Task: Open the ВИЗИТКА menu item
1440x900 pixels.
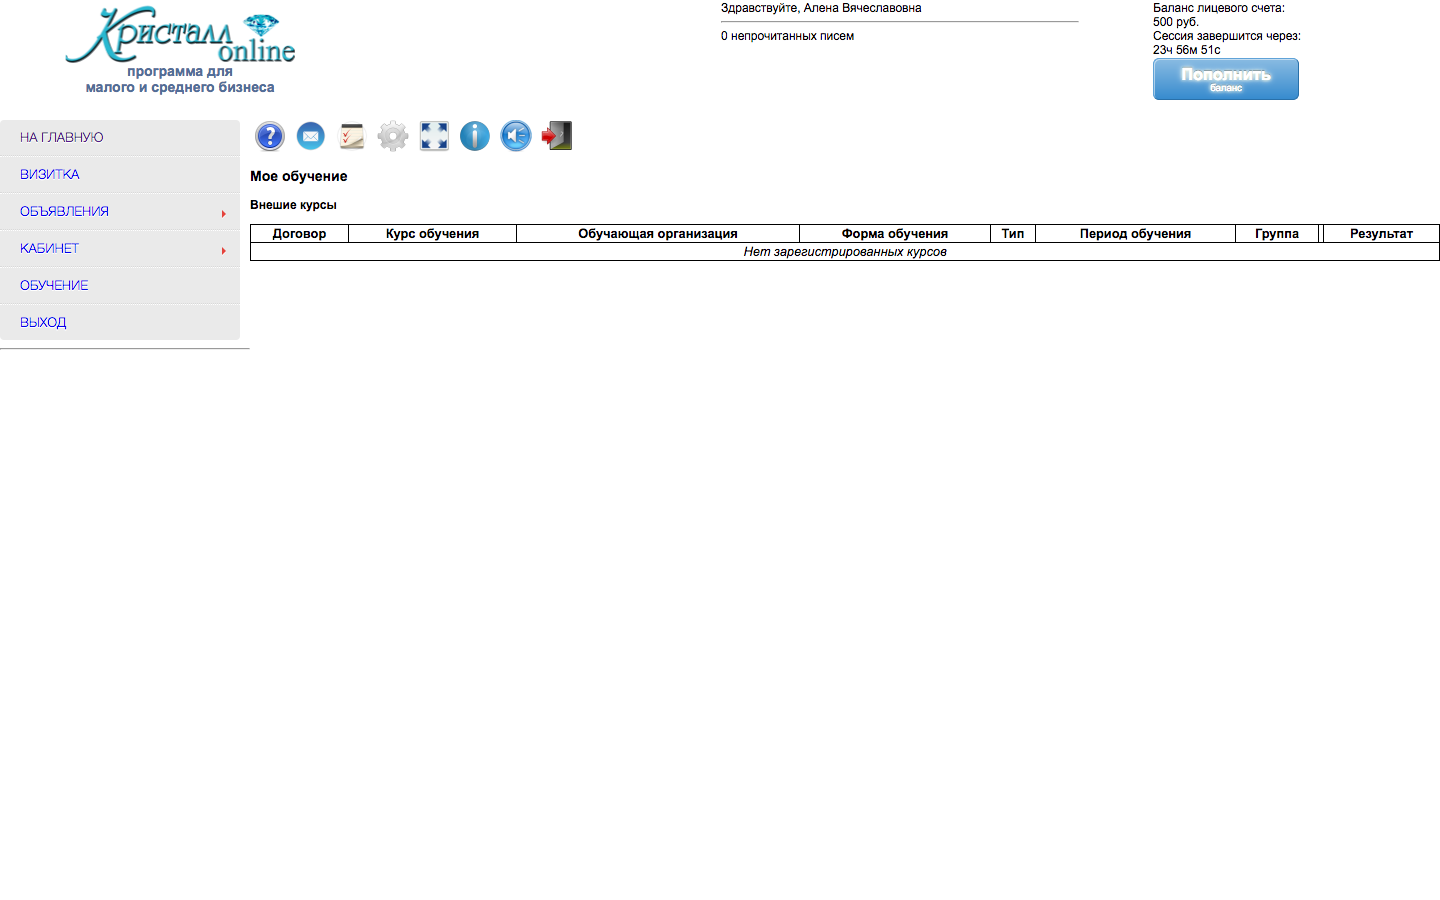Action: 120,175
